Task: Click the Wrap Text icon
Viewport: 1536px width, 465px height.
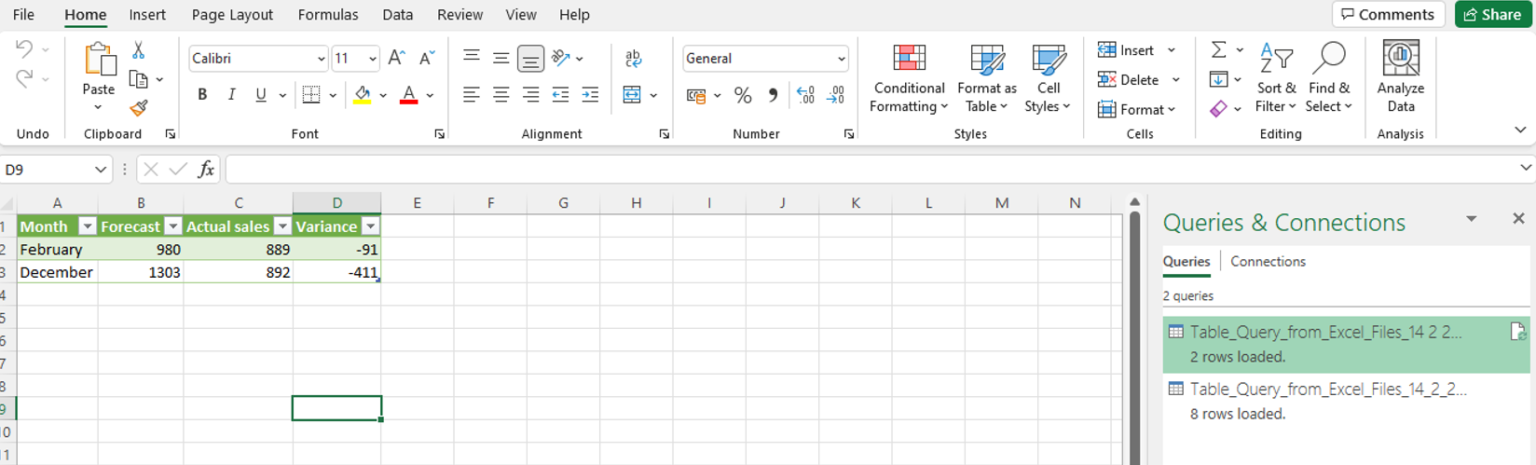Action: [633, 59]
